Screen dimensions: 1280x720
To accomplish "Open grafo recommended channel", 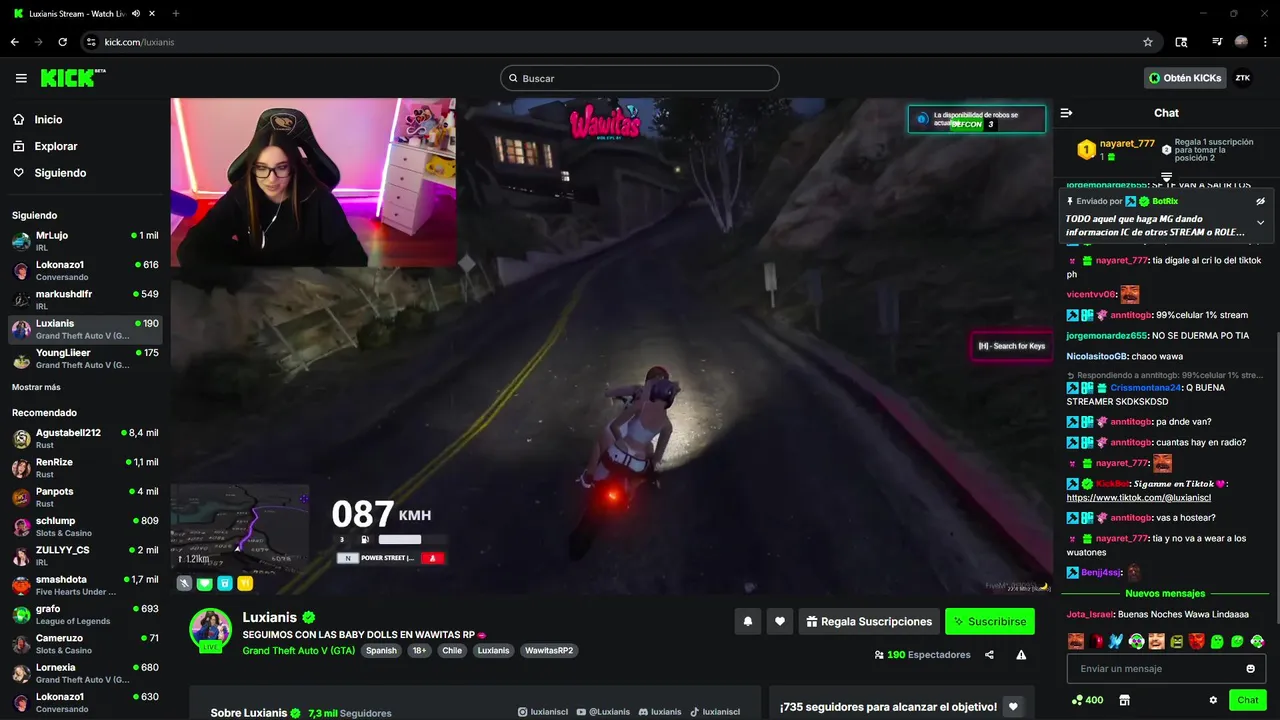I will (85, 614).
